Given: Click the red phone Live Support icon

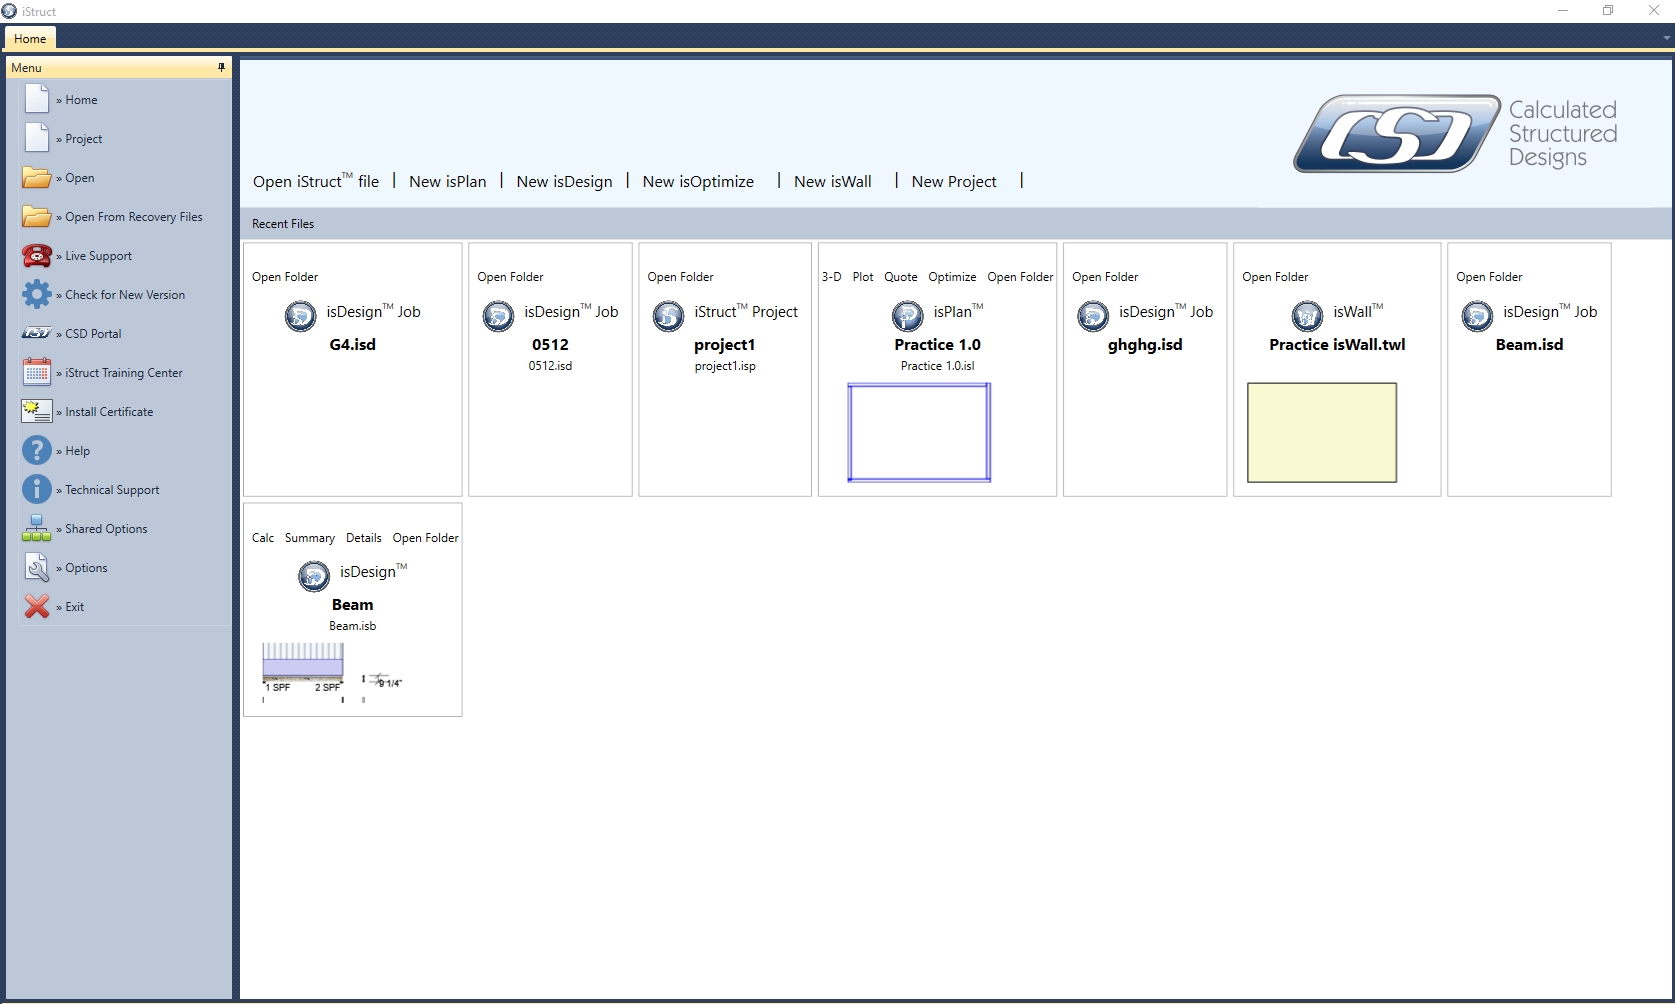Looking at the screenshot, I should click(37, 256).
